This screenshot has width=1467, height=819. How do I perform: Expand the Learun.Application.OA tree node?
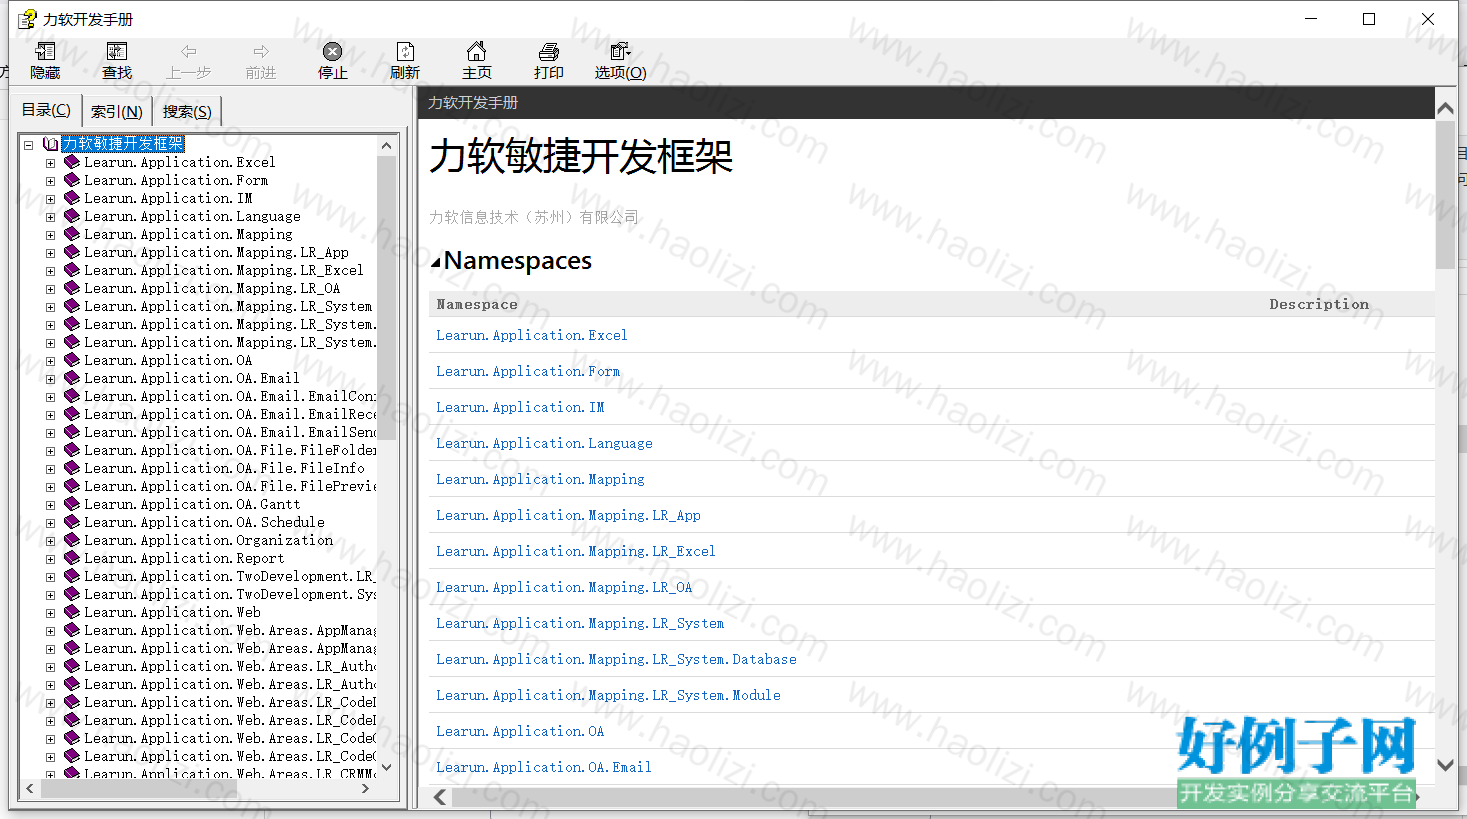coord(50,361)
